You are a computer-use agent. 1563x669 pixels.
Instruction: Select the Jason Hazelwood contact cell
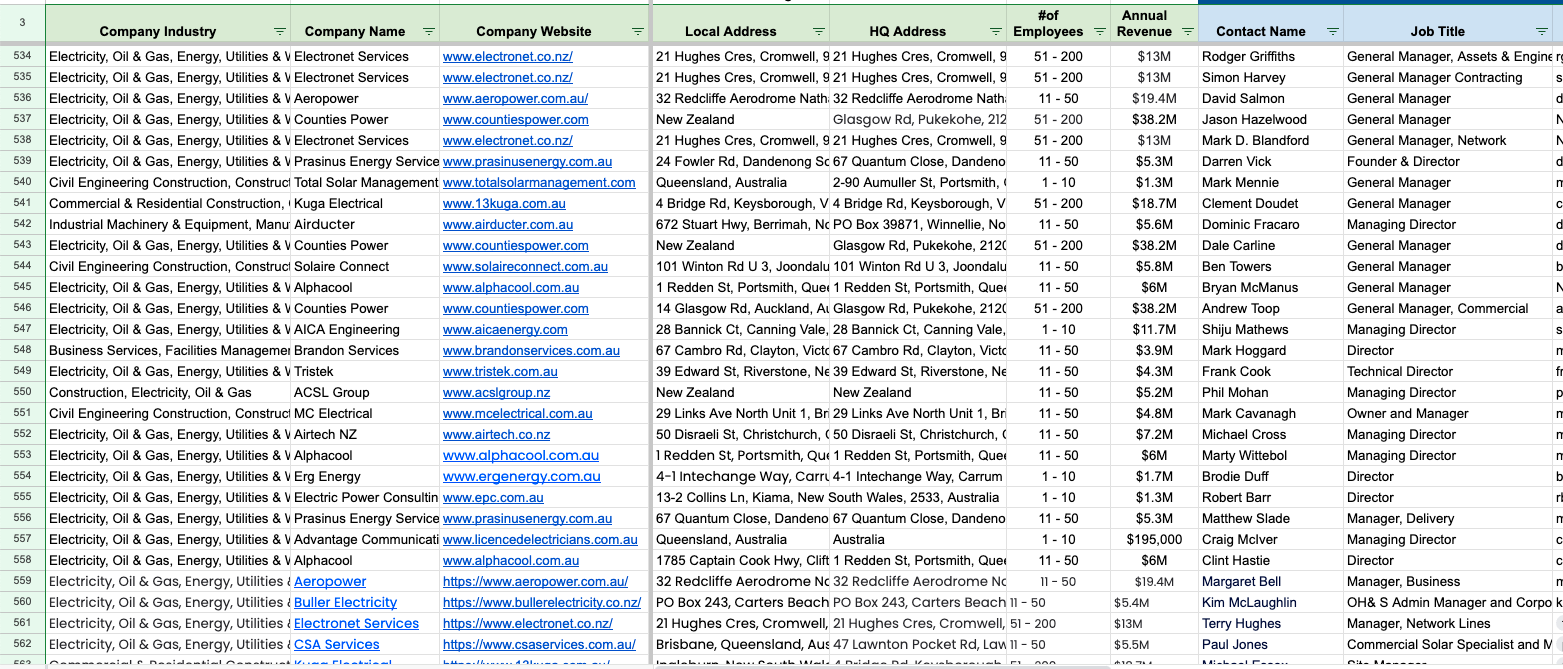1271,119
